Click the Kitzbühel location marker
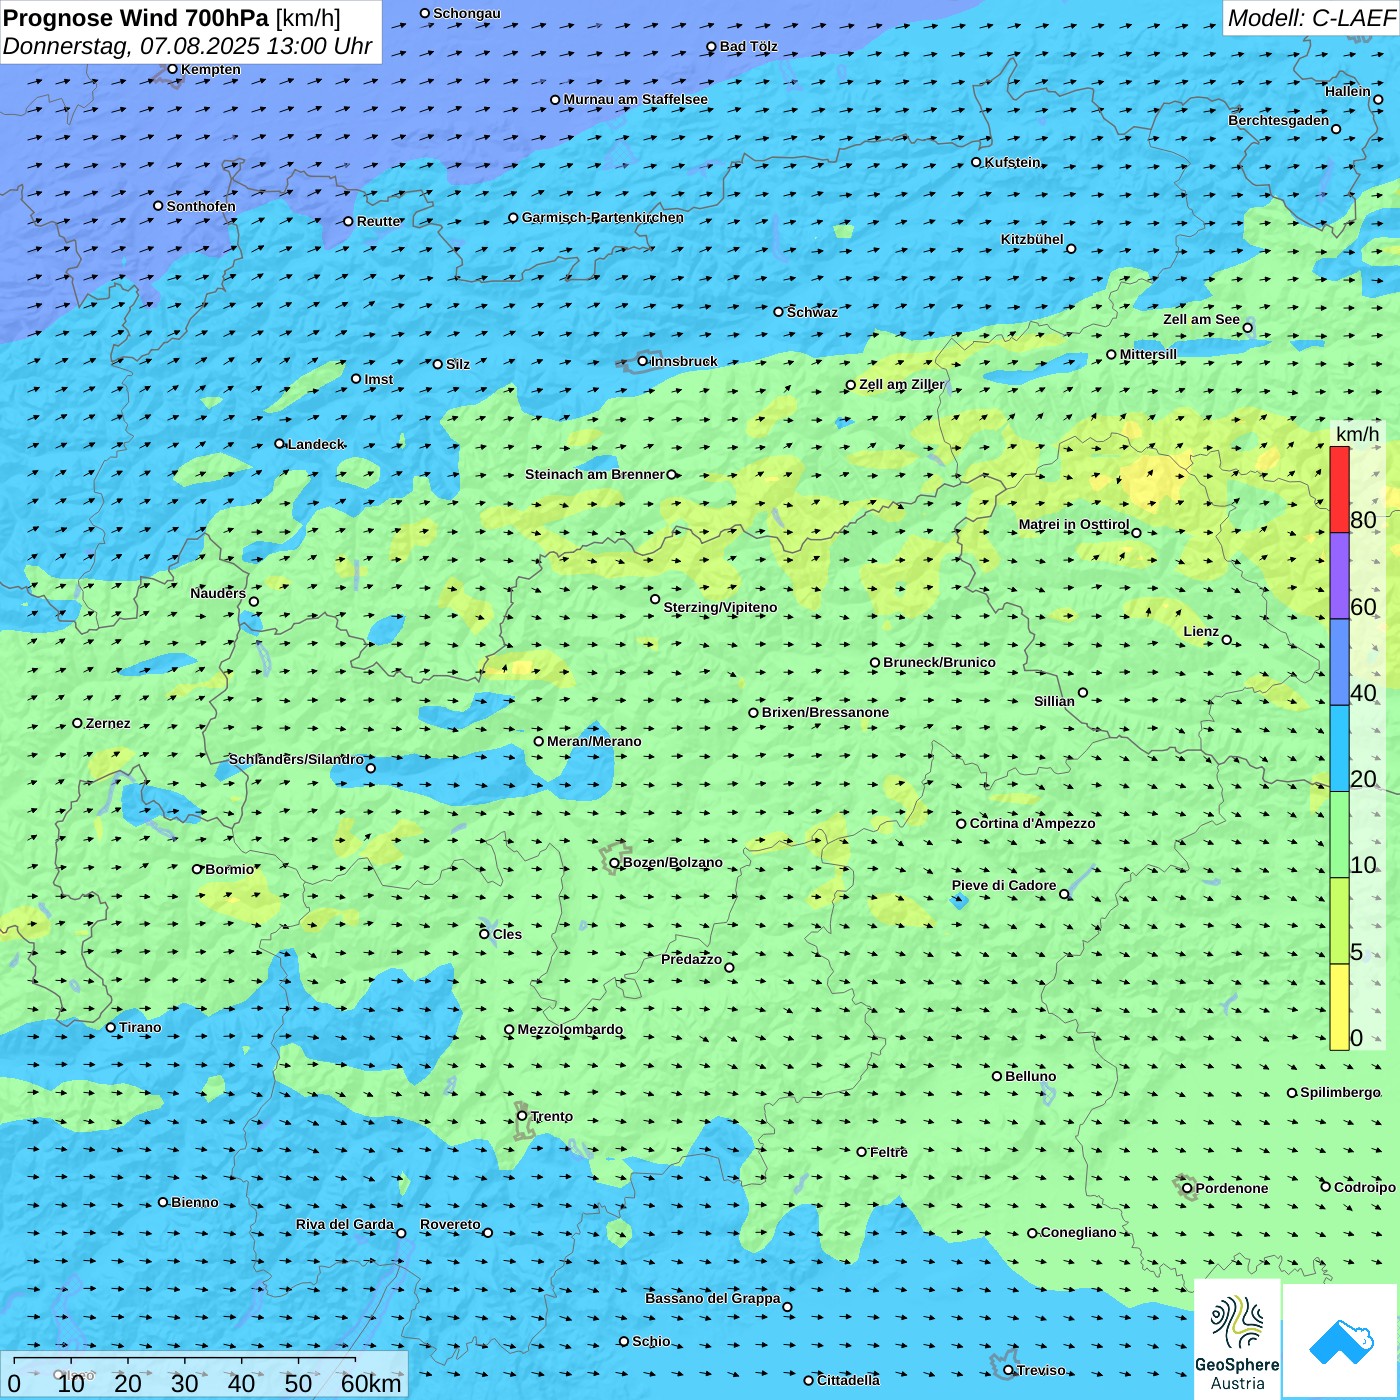 (1071, 249)
